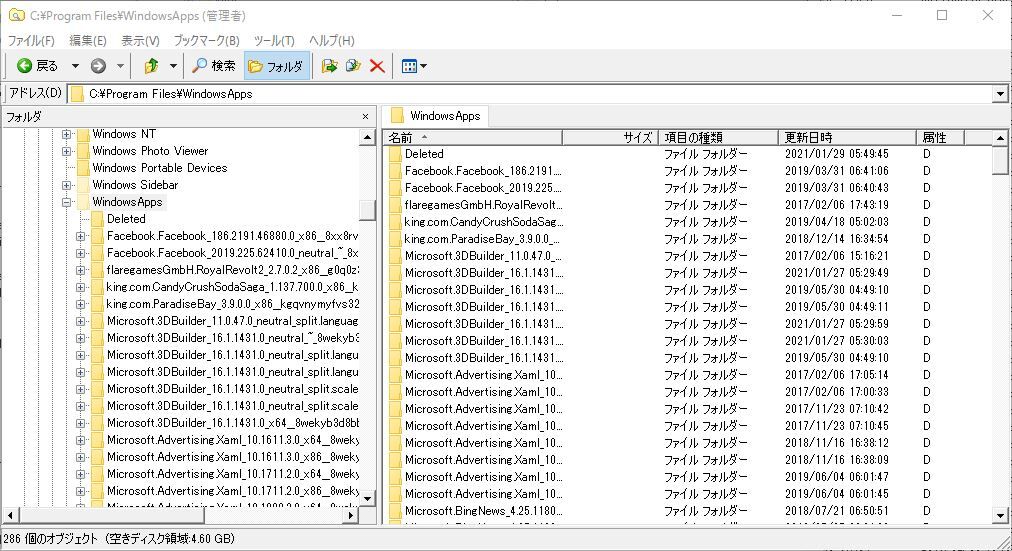Open the ファイル(F) menu

(x=31, y=41)
